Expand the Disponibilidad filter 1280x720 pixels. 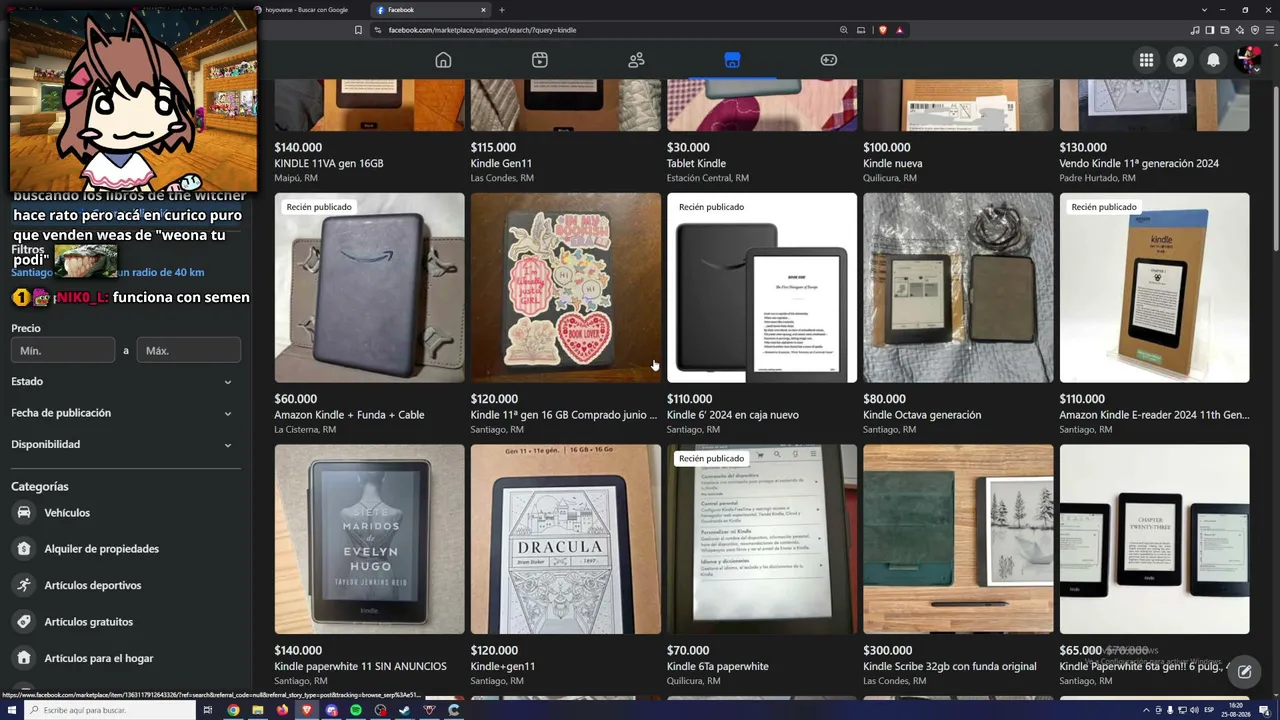125,444
